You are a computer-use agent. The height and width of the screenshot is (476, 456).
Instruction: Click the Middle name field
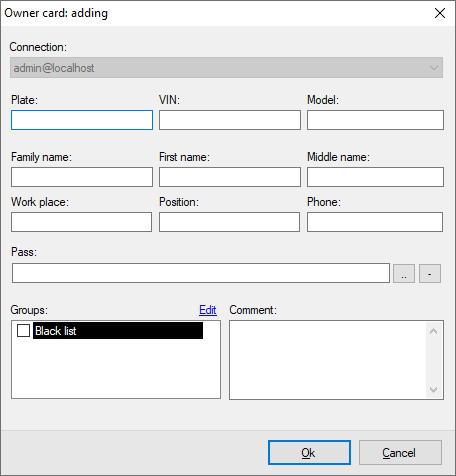pyautogui.click(x=375, y=177)
